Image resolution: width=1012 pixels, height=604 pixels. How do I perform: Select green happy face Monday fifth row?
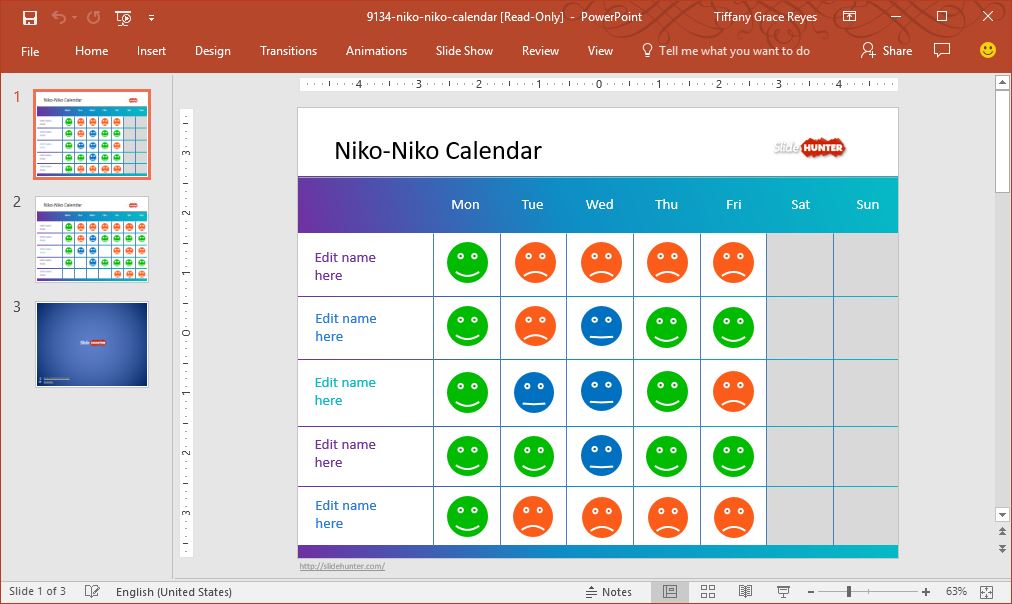pos(467,516)
